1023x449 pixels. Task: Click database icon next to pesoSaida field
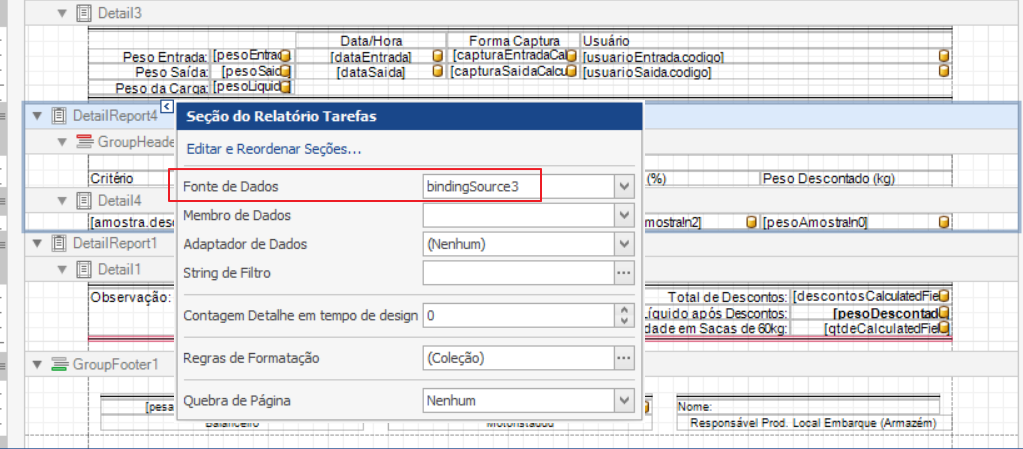[285, 70]
